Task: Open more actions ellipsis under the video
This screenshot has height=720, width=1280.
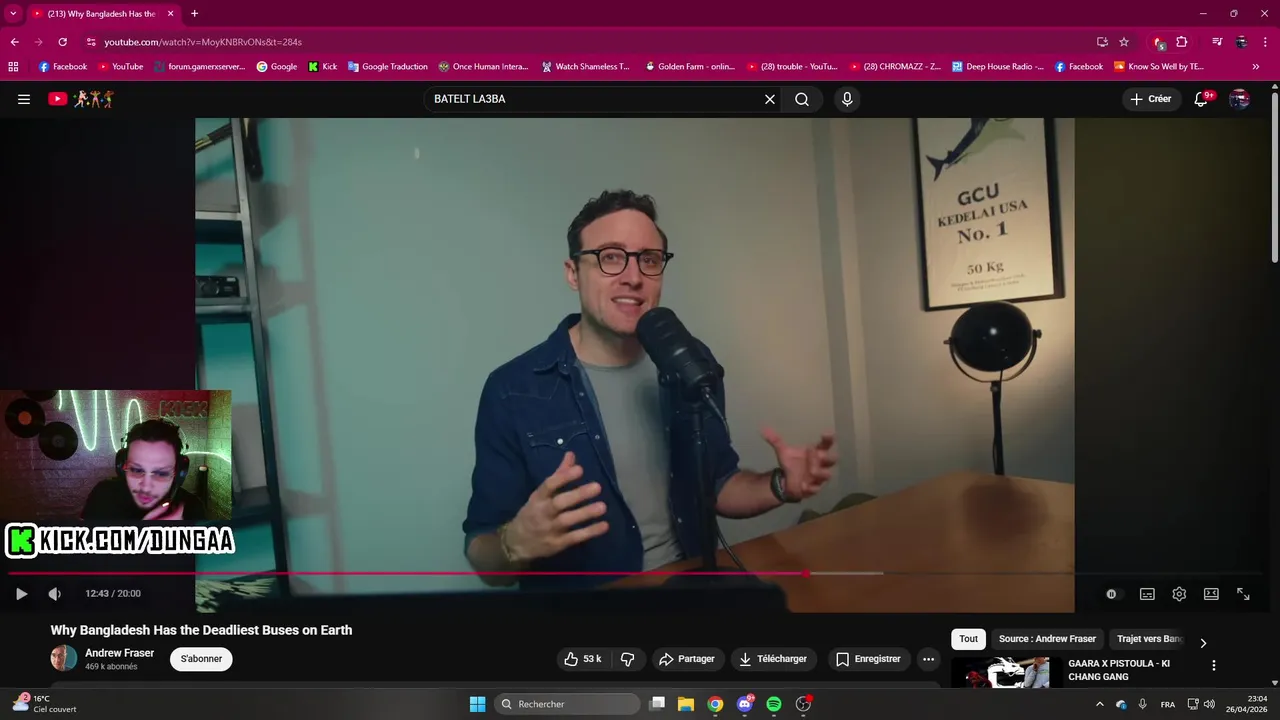Action: [928, 659]
